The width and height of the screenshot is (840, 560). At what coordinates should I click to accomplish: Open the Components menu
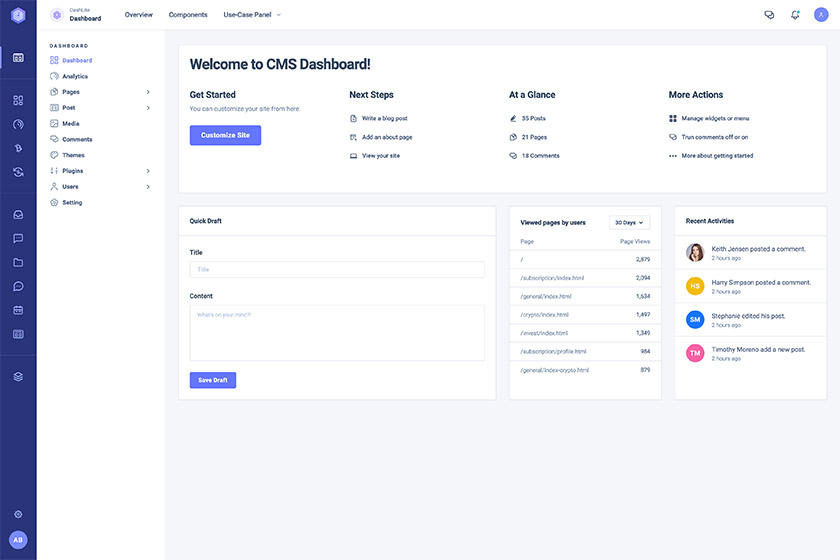(188, 15)
